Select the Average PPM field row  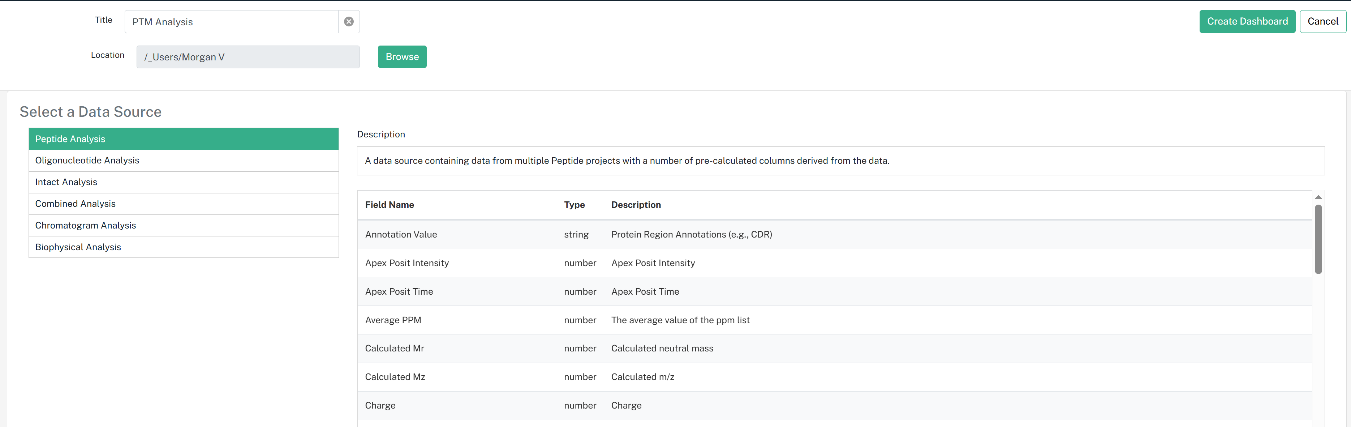[x=834, y=320]
